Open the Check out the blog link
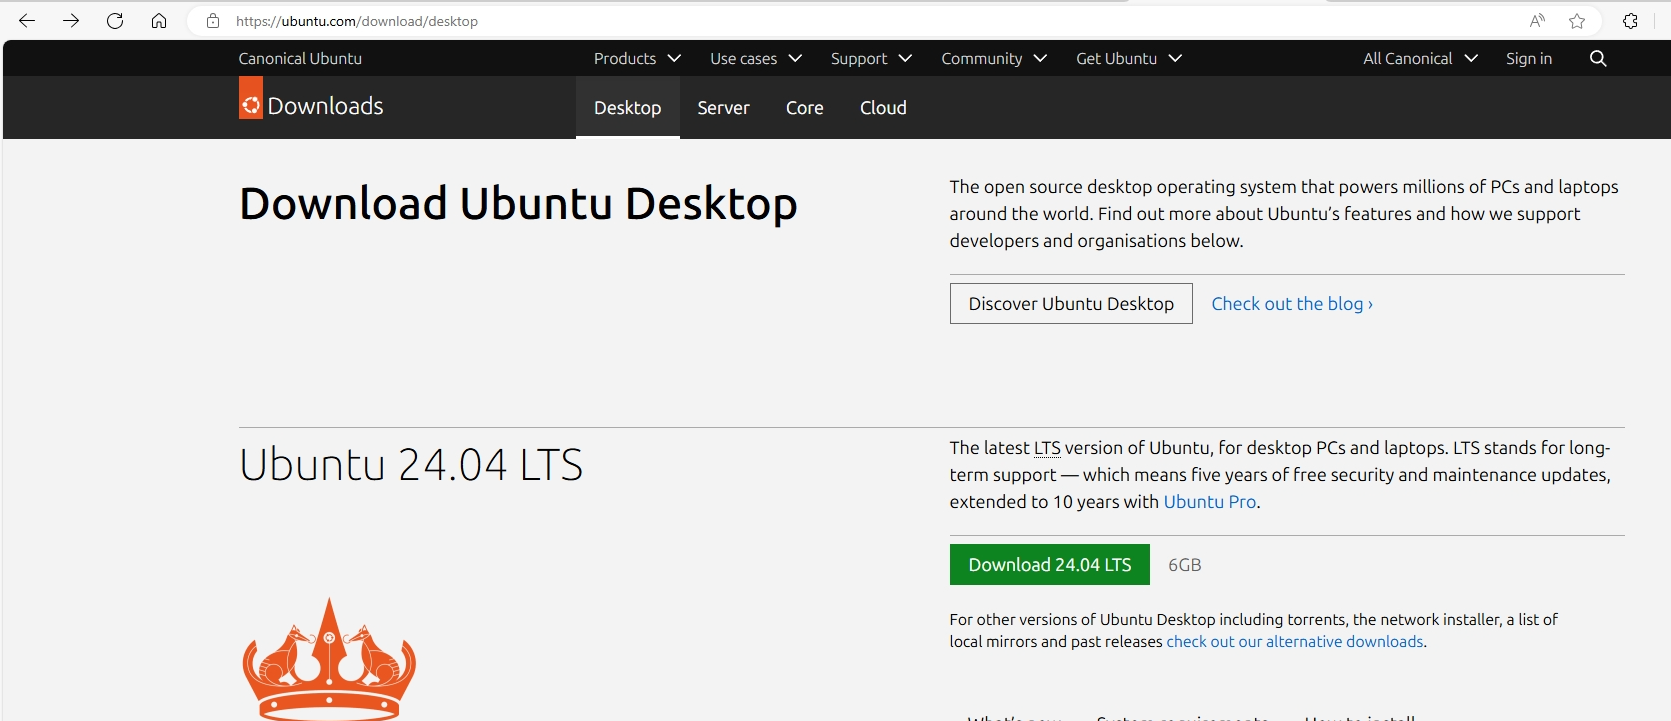 click(1292, 303)
